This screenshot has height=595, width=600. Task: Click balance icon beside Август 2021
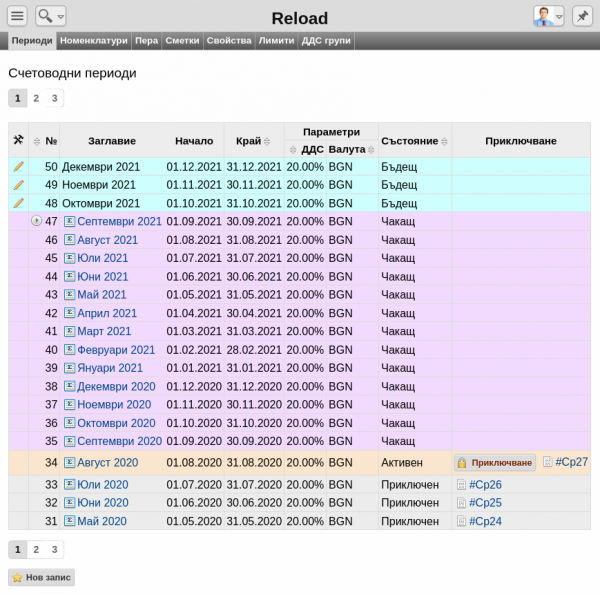coord(69,240)
